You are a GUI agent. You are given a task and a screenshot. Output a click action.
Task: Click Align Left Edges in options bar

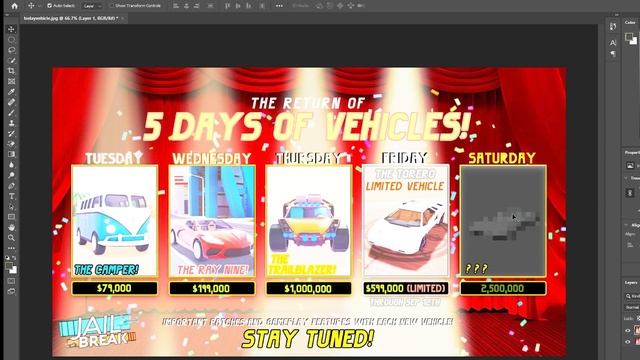[x=176, y=6]
